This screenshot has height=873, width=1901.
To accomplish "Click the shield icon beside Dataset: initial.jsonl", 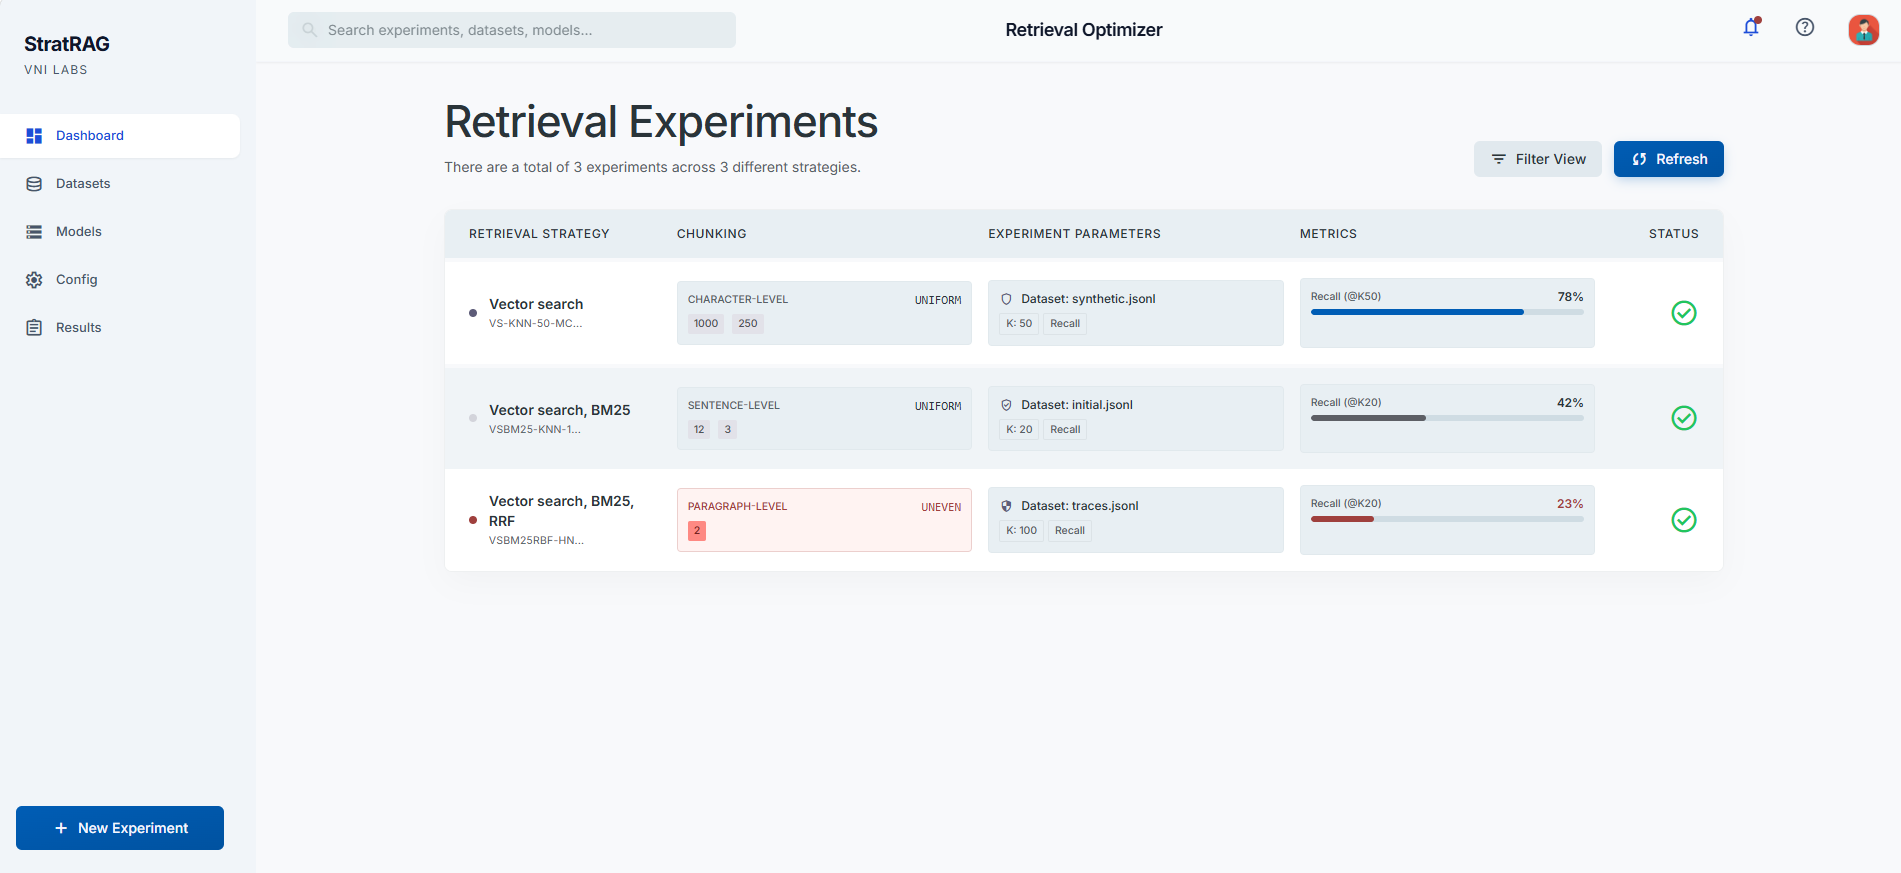I will (x=1006, y=405).
